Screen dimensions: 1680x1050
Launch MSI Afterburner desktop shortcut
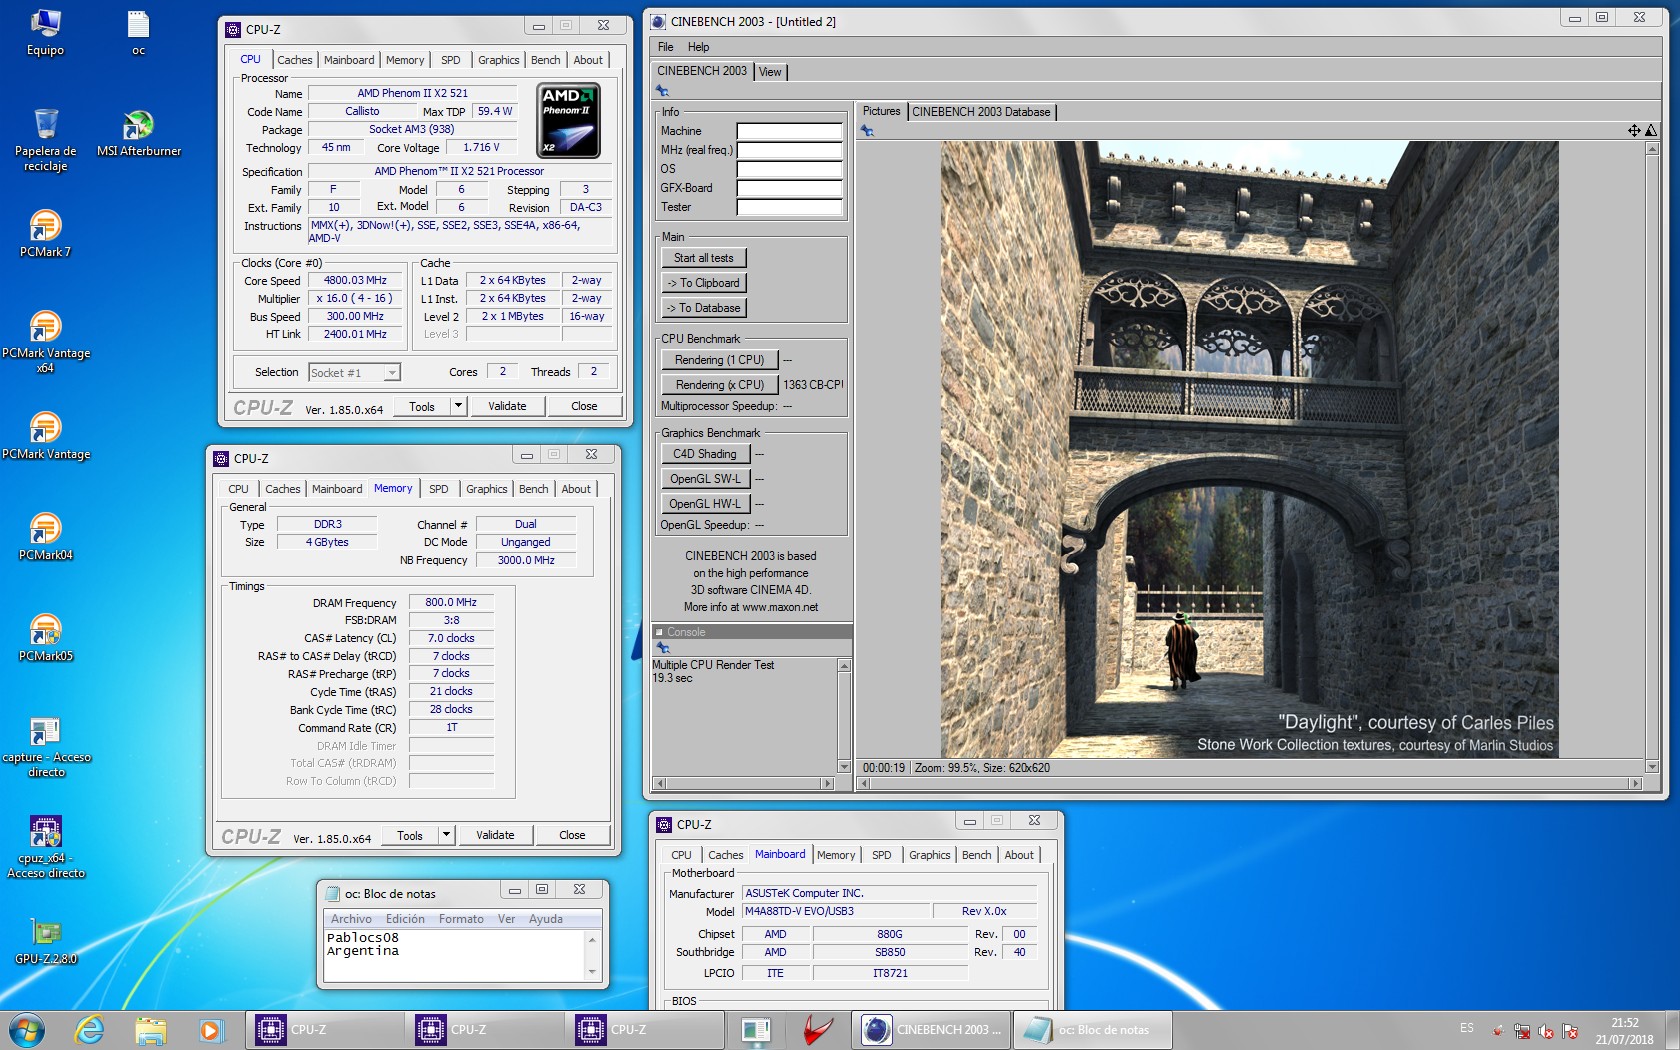(x=138, y=133)
